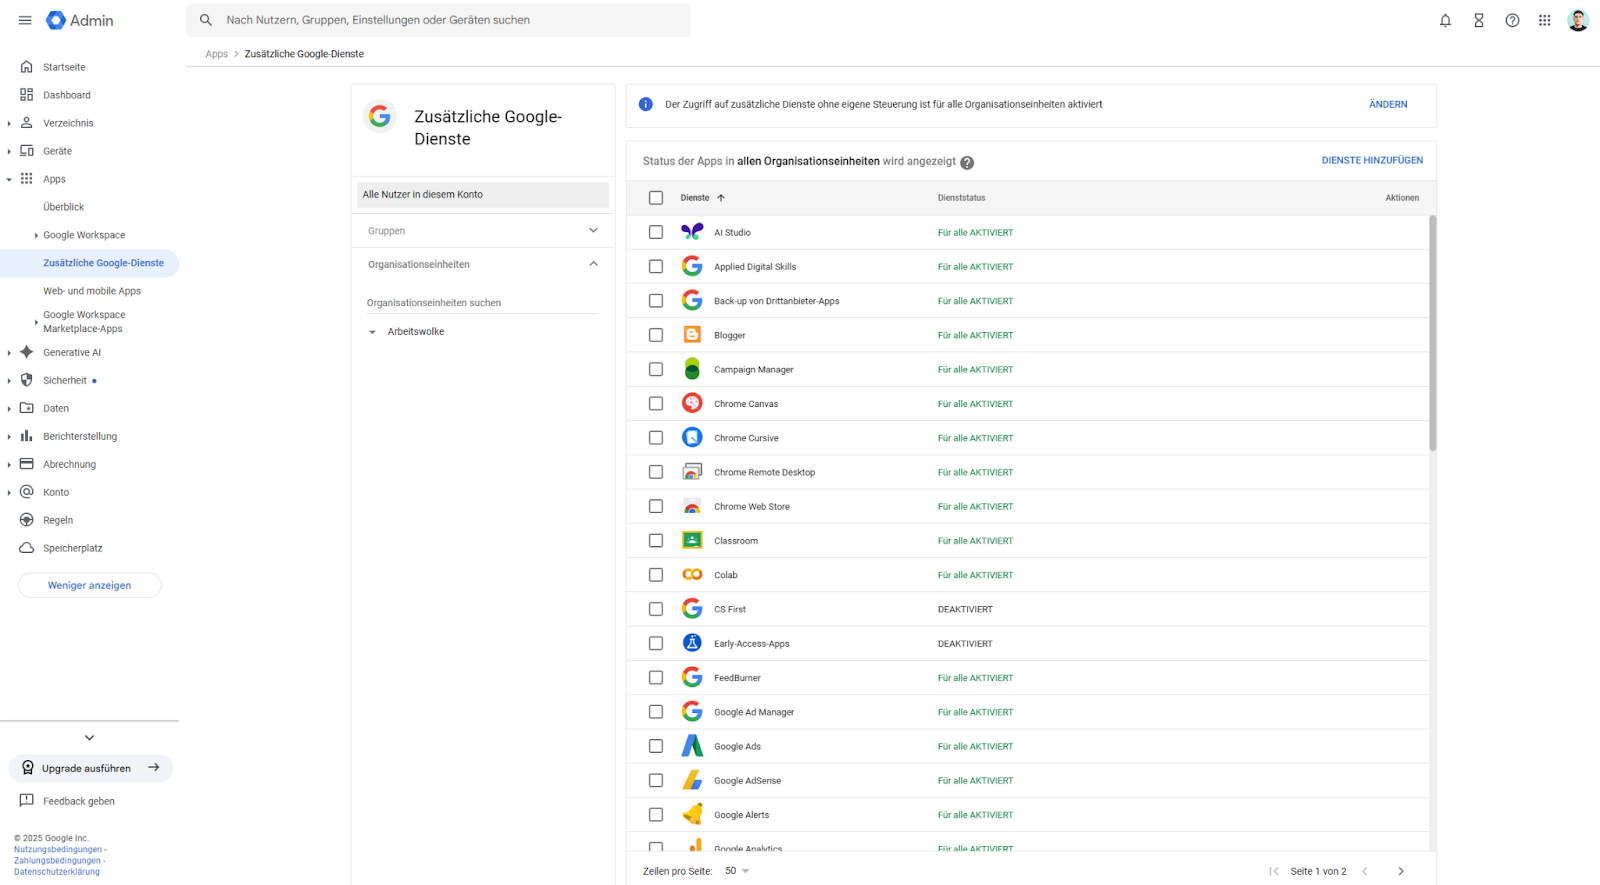Toggle the main hamburger menu
Screen dimensions: 1600x885
click(25, 20)
